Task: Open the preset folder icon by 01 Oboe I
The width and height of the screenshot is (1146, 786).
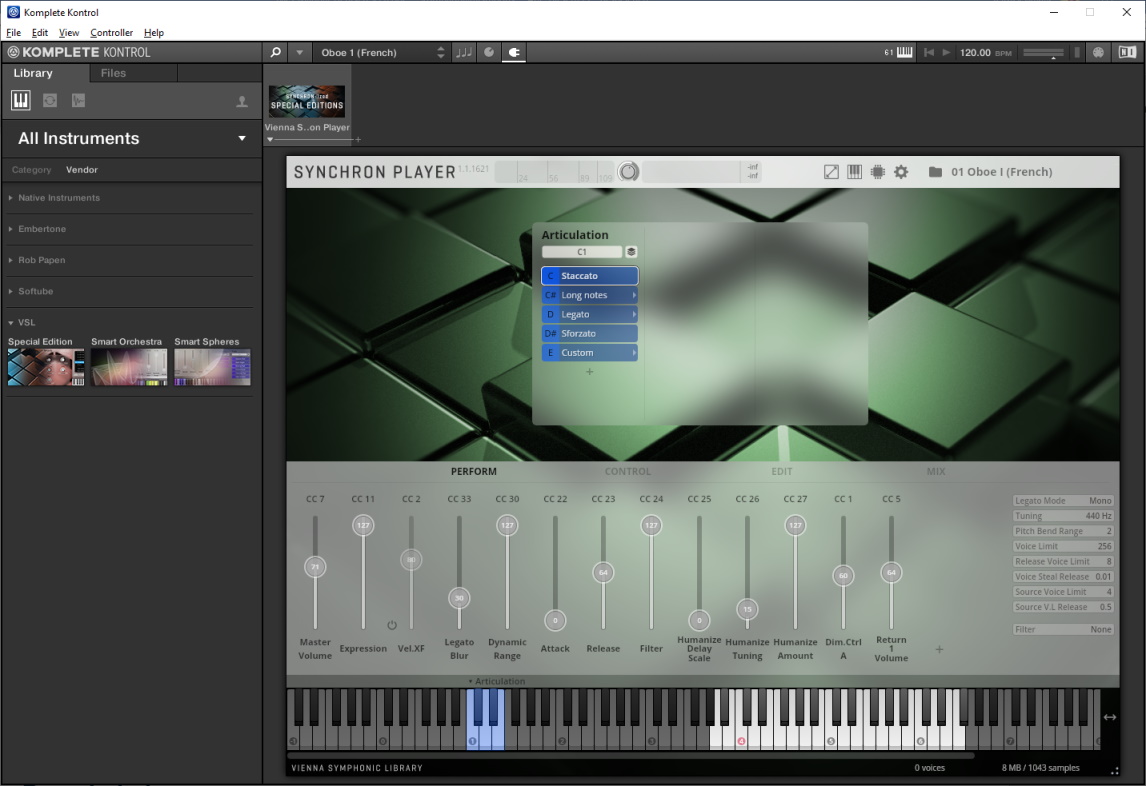Action: coord(935,172)
